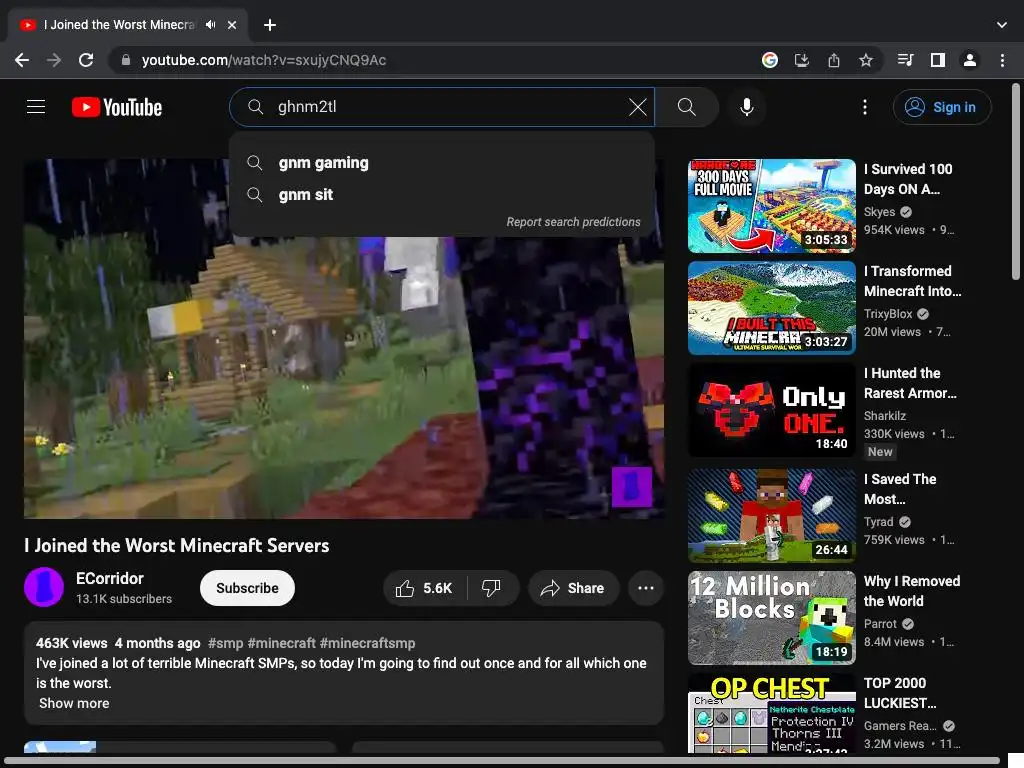Image resolution: width=1024 pixels, height=768 pixels.
Task: Open the Google icon in address bar
Action: [x=770, y=60]
